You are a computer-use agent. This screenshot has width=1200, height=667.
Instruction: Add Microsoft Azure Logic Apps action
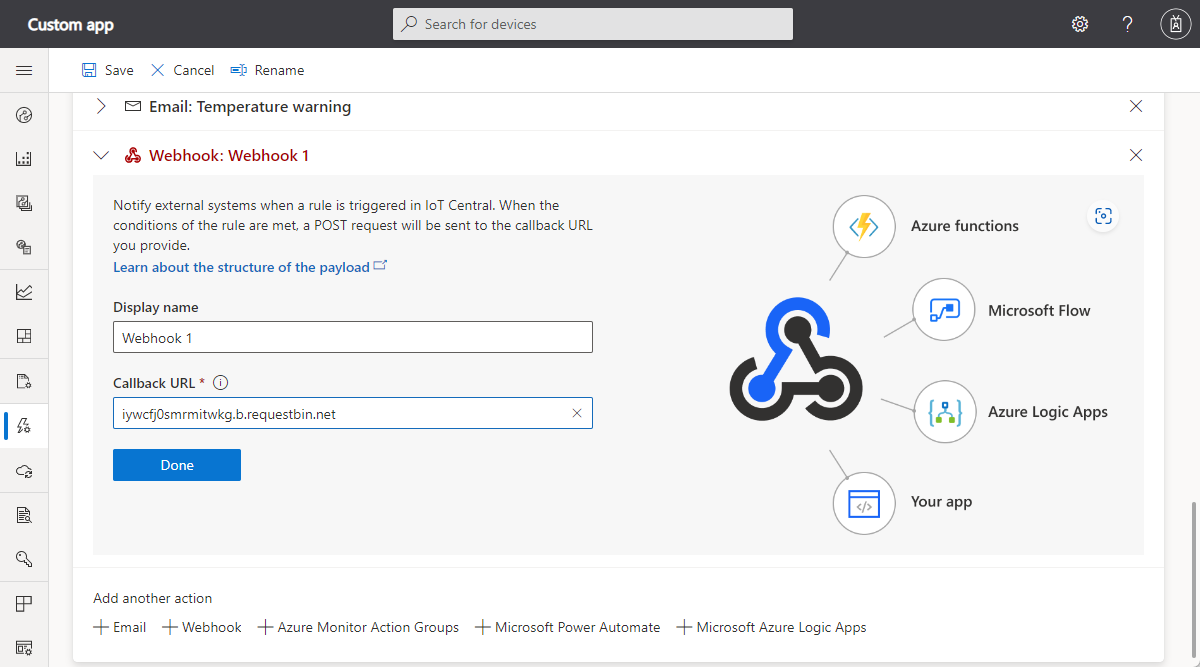772,627
